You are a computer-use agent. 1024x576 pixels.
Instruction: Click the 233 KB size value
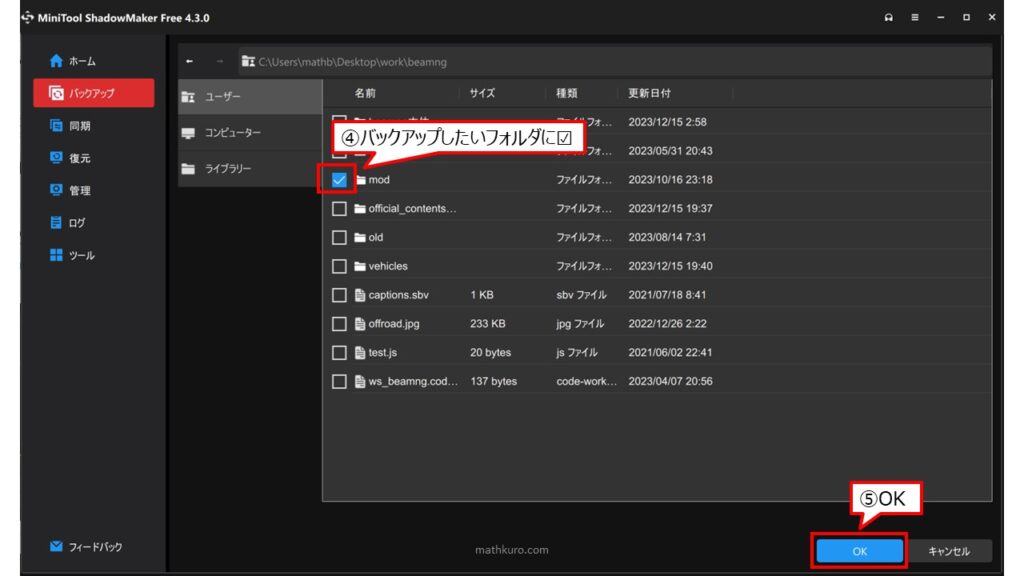click(x=488, y=324)
